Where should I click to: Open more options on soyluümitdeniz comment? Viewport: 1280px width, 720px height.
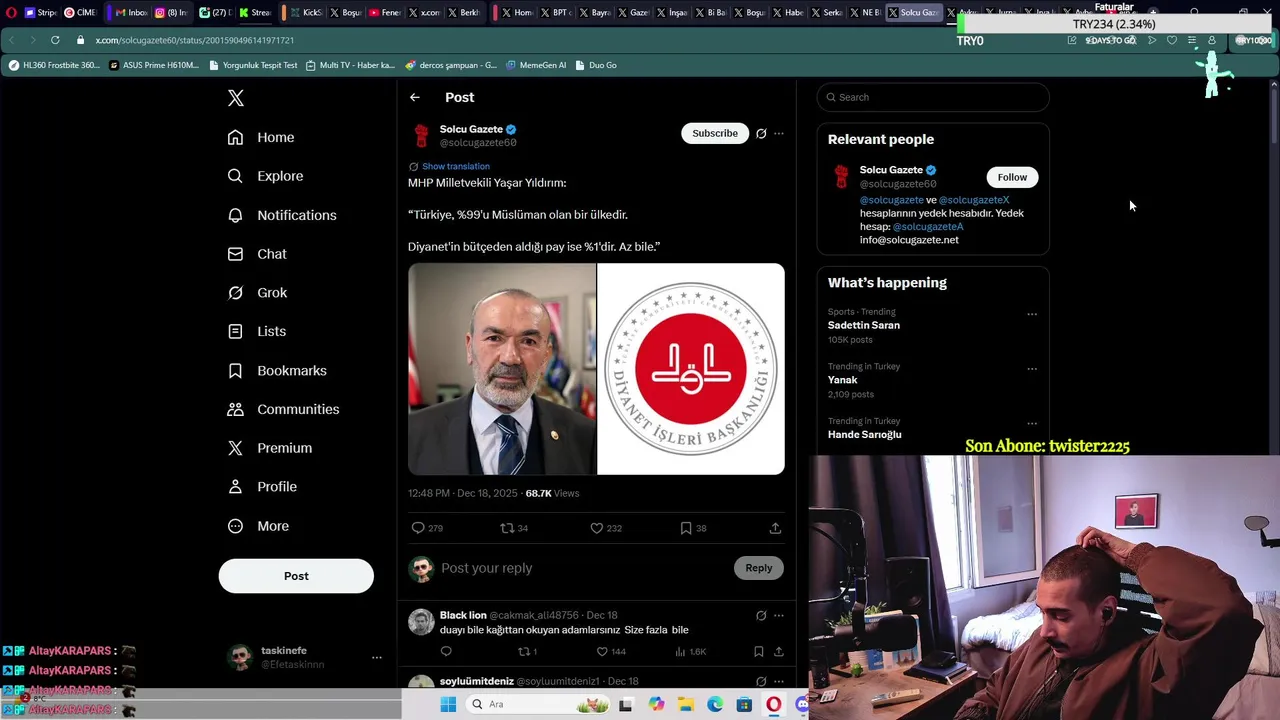coord(779,682)
